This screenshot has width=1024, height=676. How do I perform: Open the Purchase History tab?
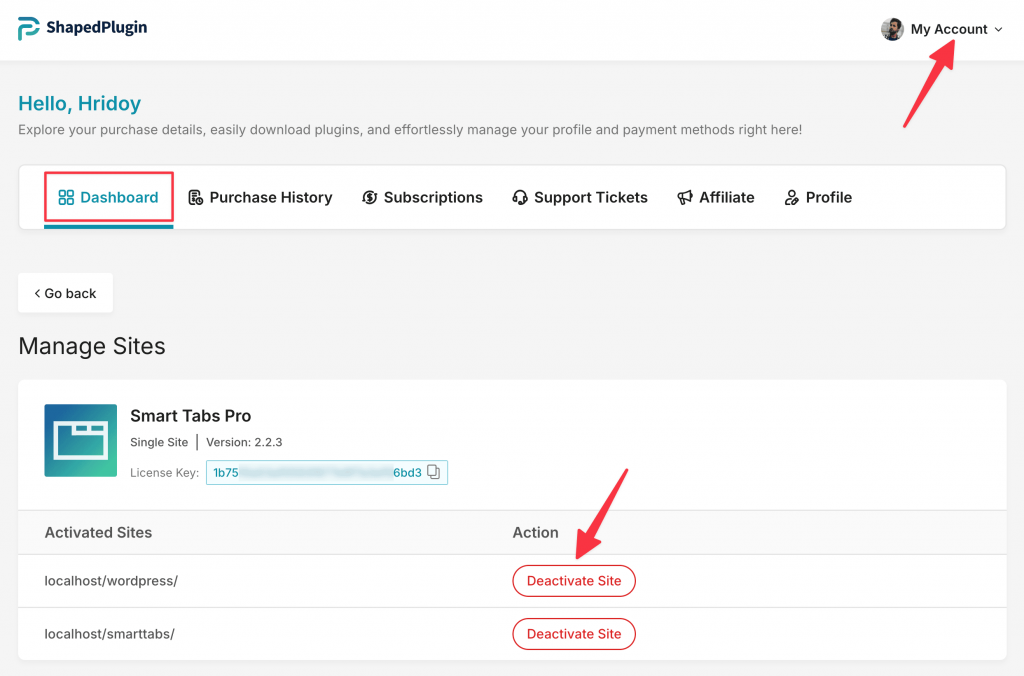(x=260, y=197)
